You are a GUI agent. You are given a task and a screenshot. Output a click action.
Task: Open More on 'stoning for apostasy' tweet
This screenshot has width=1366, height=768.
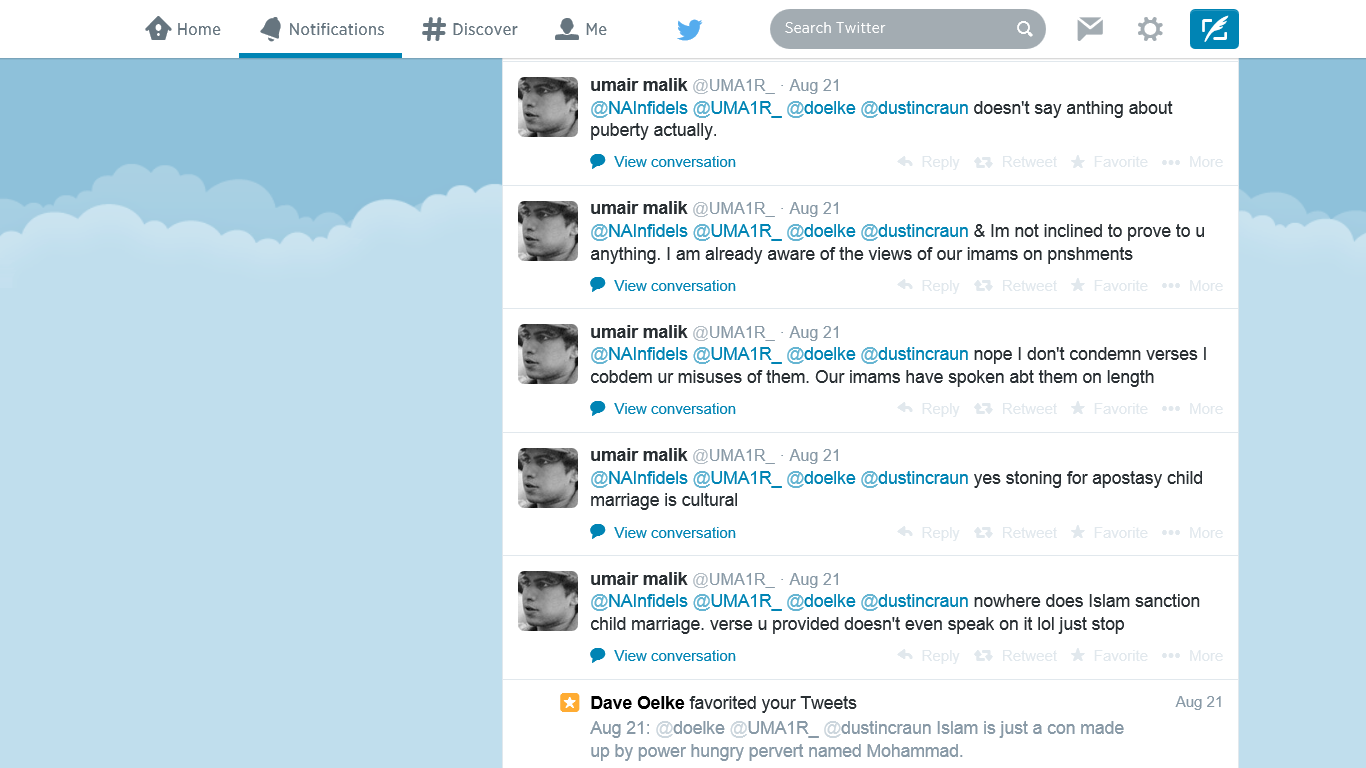1192,533
